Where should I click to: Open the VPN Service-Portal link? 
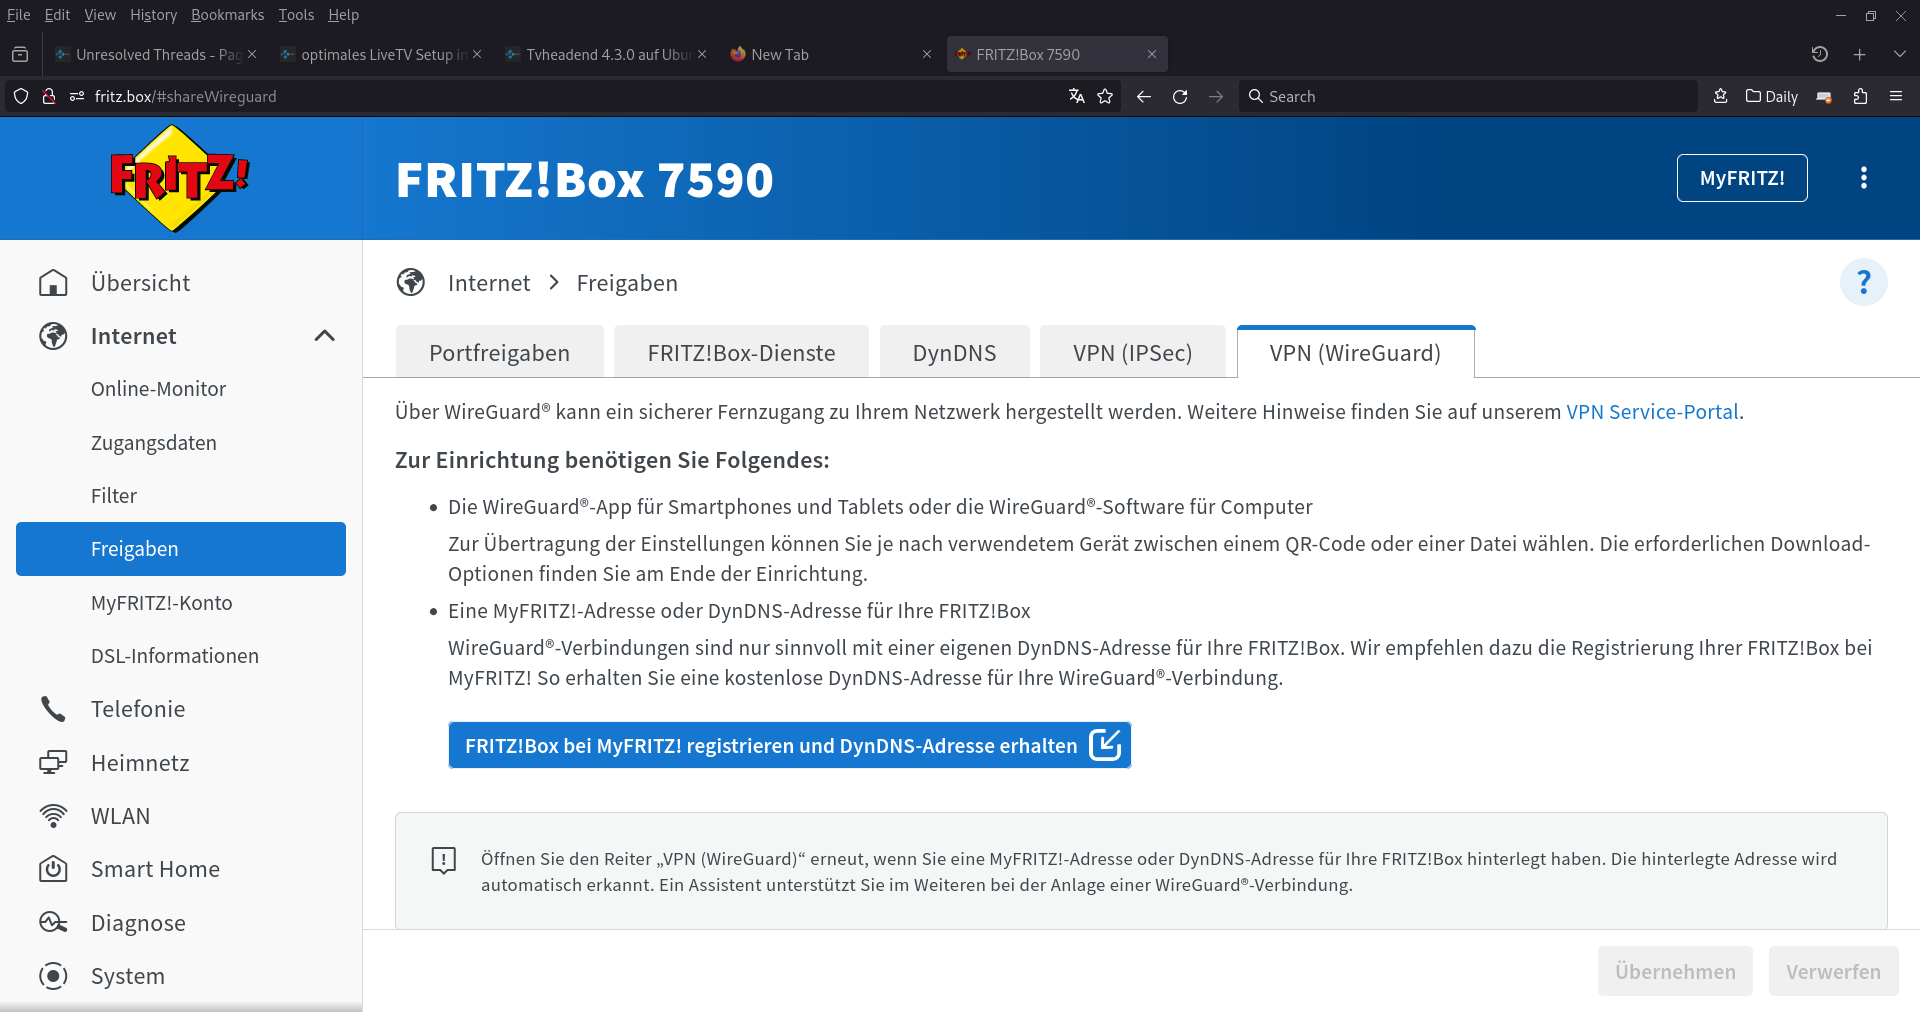(1652, 412)
